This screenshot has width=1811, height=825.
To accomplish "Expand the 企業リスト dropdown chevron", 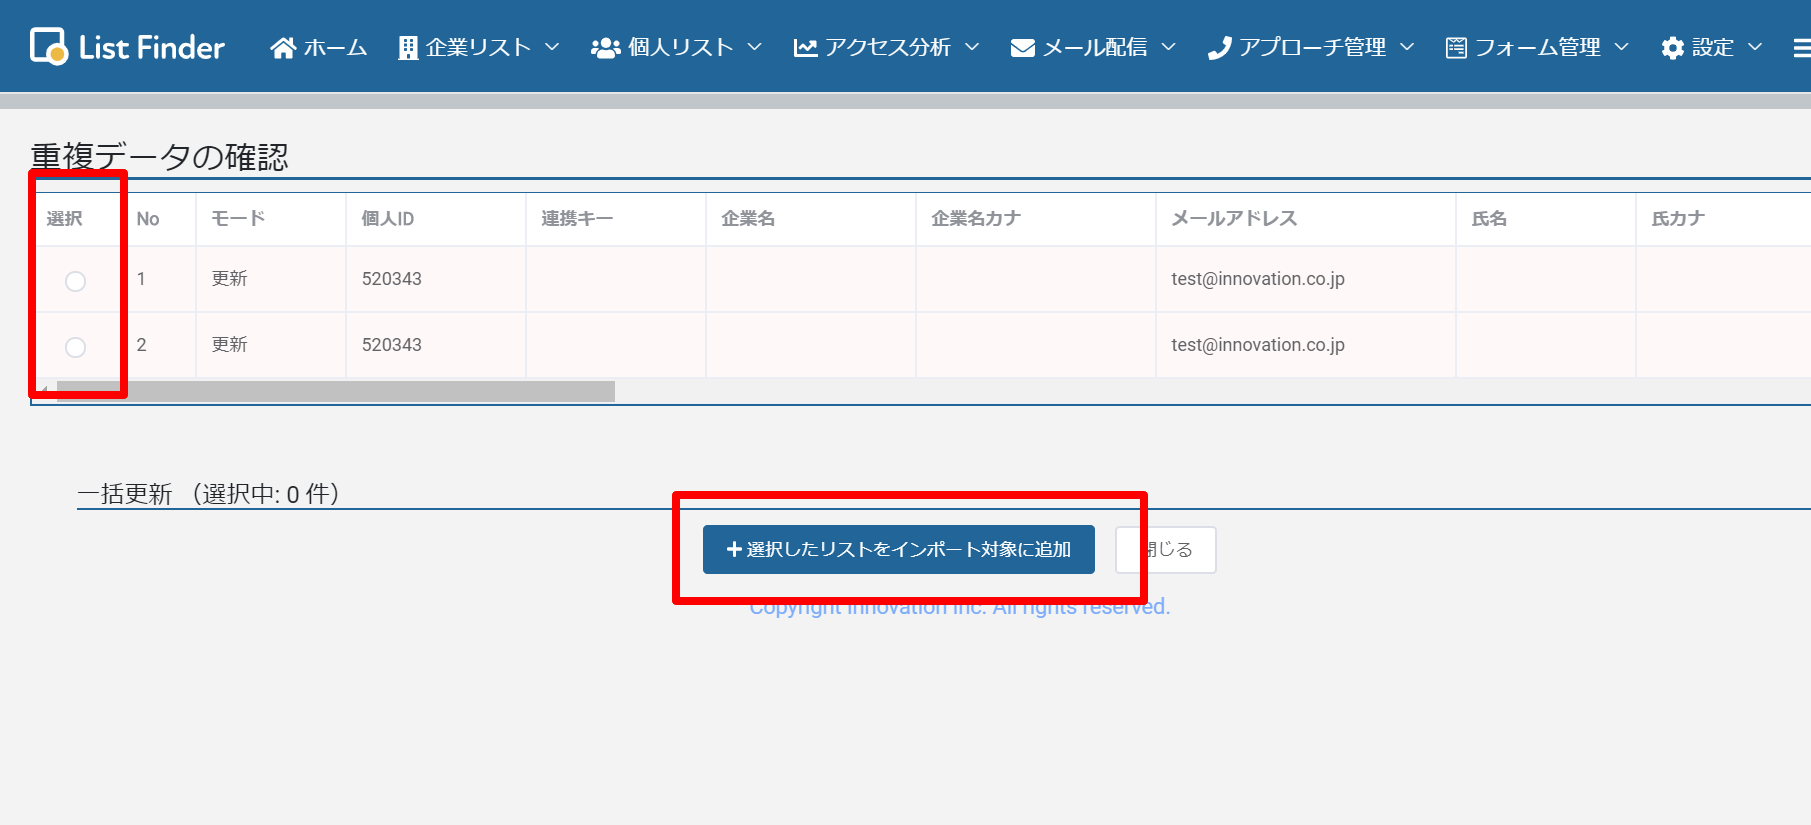I will click(552, 47).
